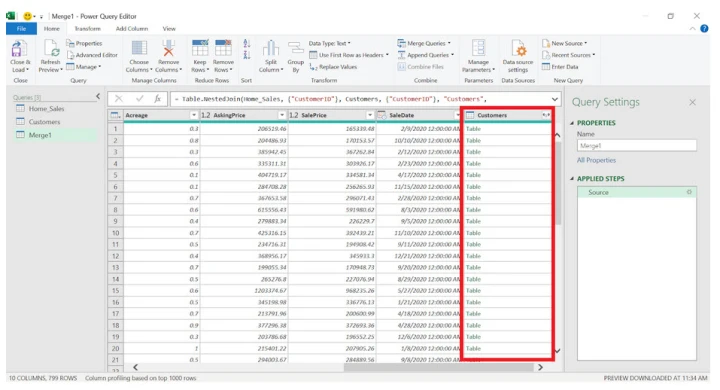The height and width of the screenshot is (390, 720).
Task: Close the Query Settings pane
Action: pos(692,102)
